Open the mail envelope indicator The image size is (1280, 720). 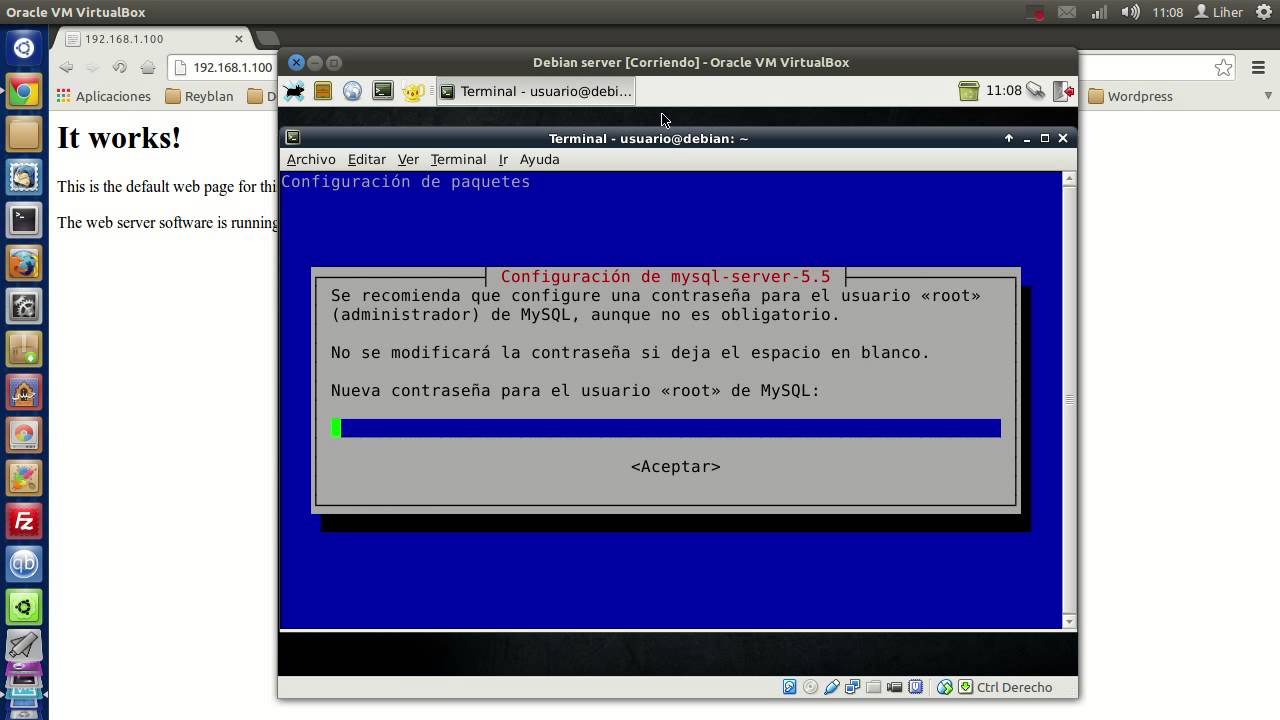tap(1067, 12)
